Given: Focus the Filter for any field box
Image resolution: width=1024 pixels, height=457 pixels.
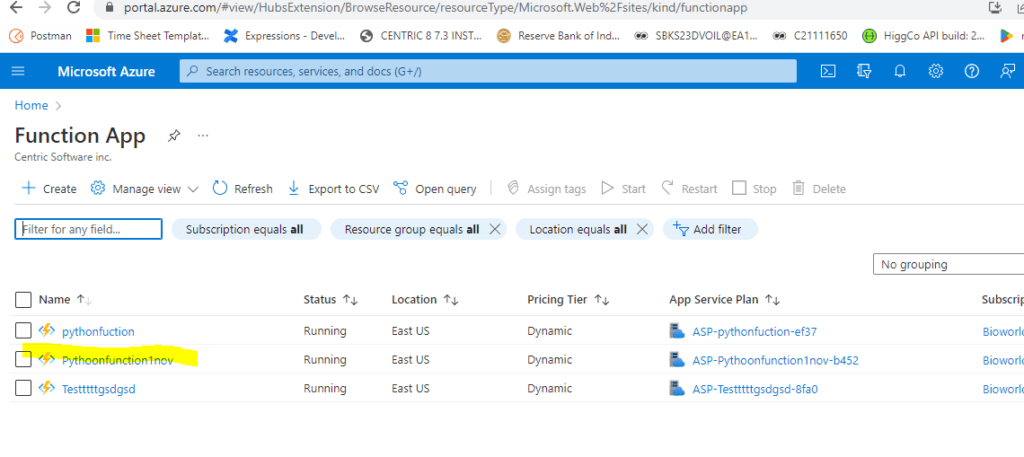Looking at the screenshot, I should point(88,229).
